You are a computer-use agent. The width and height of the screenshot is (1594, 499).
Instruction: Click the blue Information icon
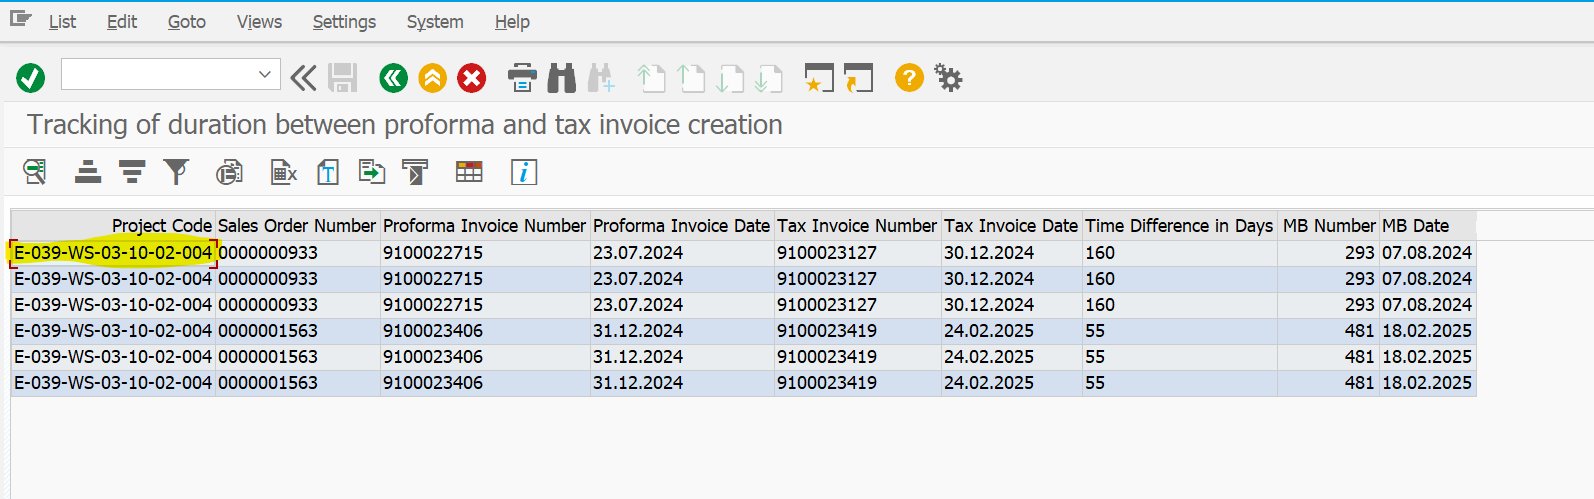point(524,173)
